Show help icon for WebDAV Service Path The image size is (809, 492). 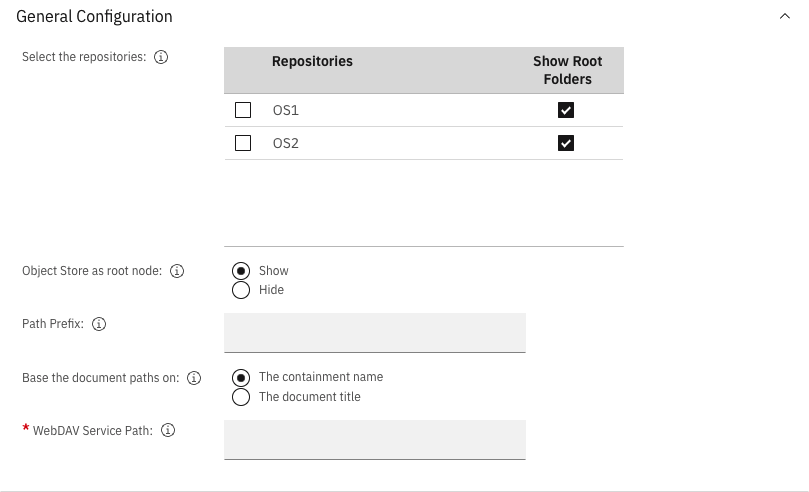click(x=168, y=431)
